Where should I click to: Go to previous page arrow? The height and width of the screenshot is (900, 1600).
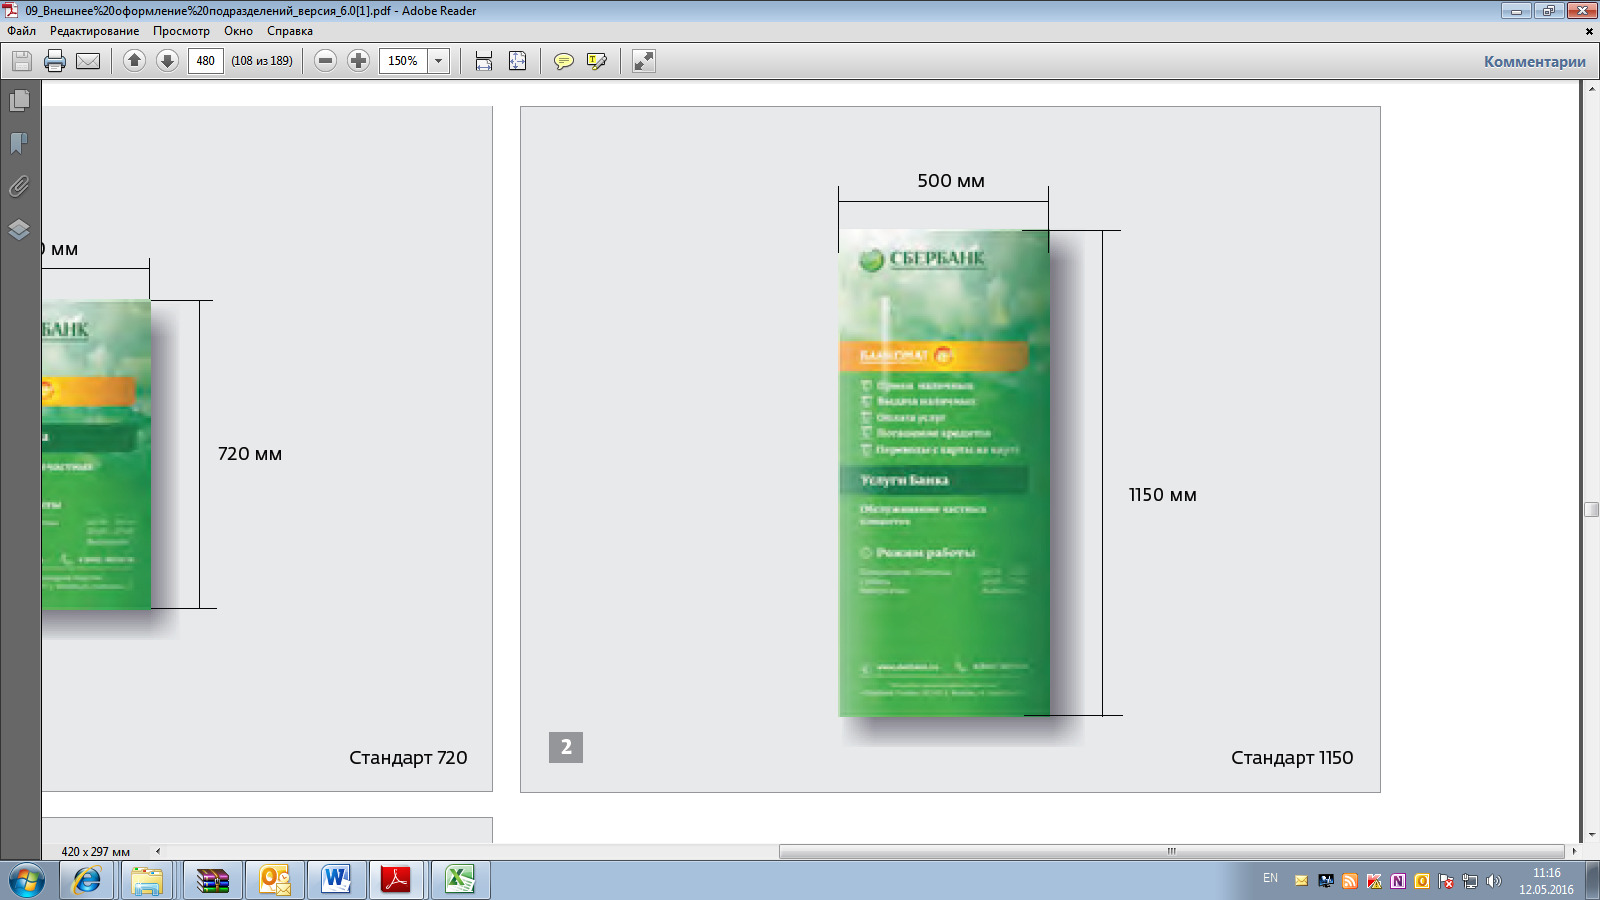point(134,61)
